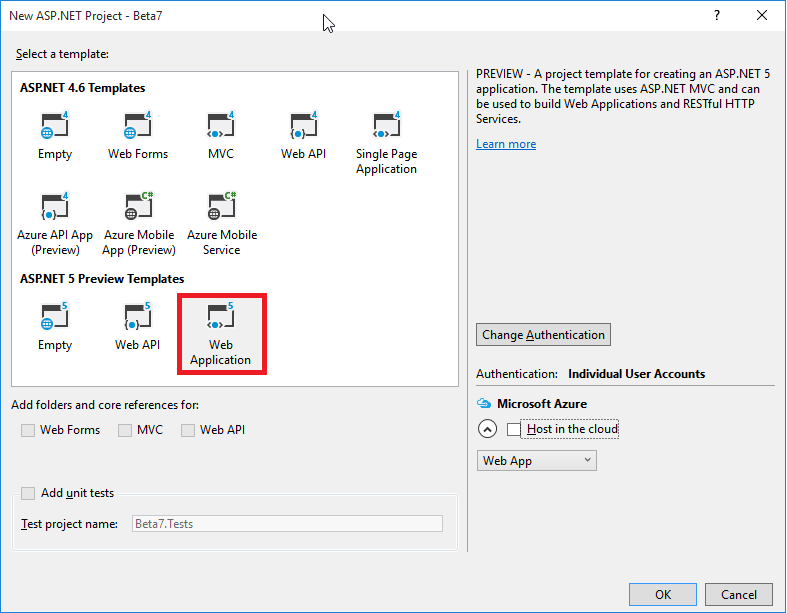Pick the Azure Mobile Service template

[x=221, y=223]
